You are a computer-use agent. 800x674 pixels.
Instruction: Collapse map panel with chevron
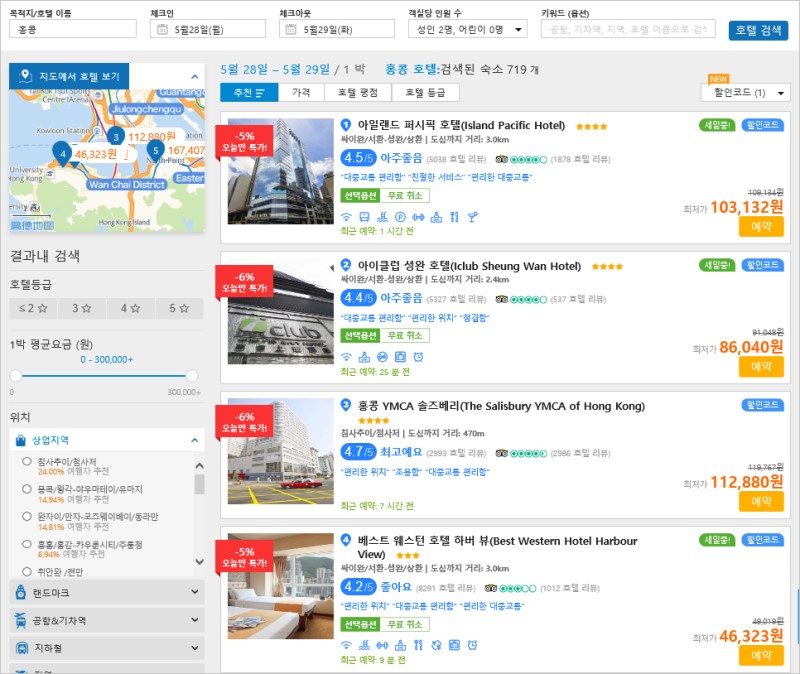(x=194, y=77)
